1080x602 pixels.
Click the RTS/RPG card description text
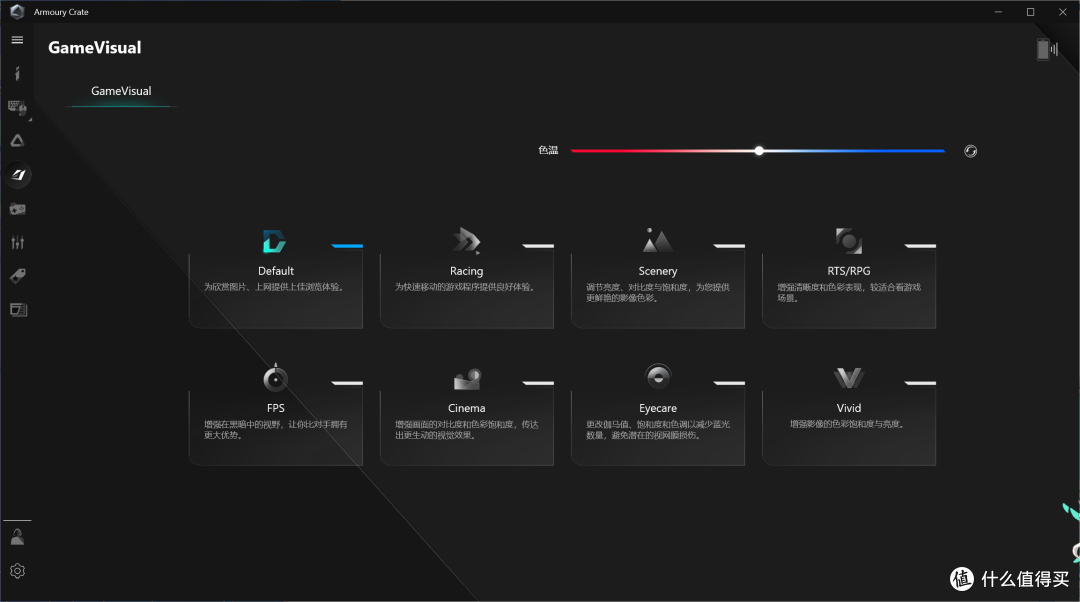(x=849, y=293)
